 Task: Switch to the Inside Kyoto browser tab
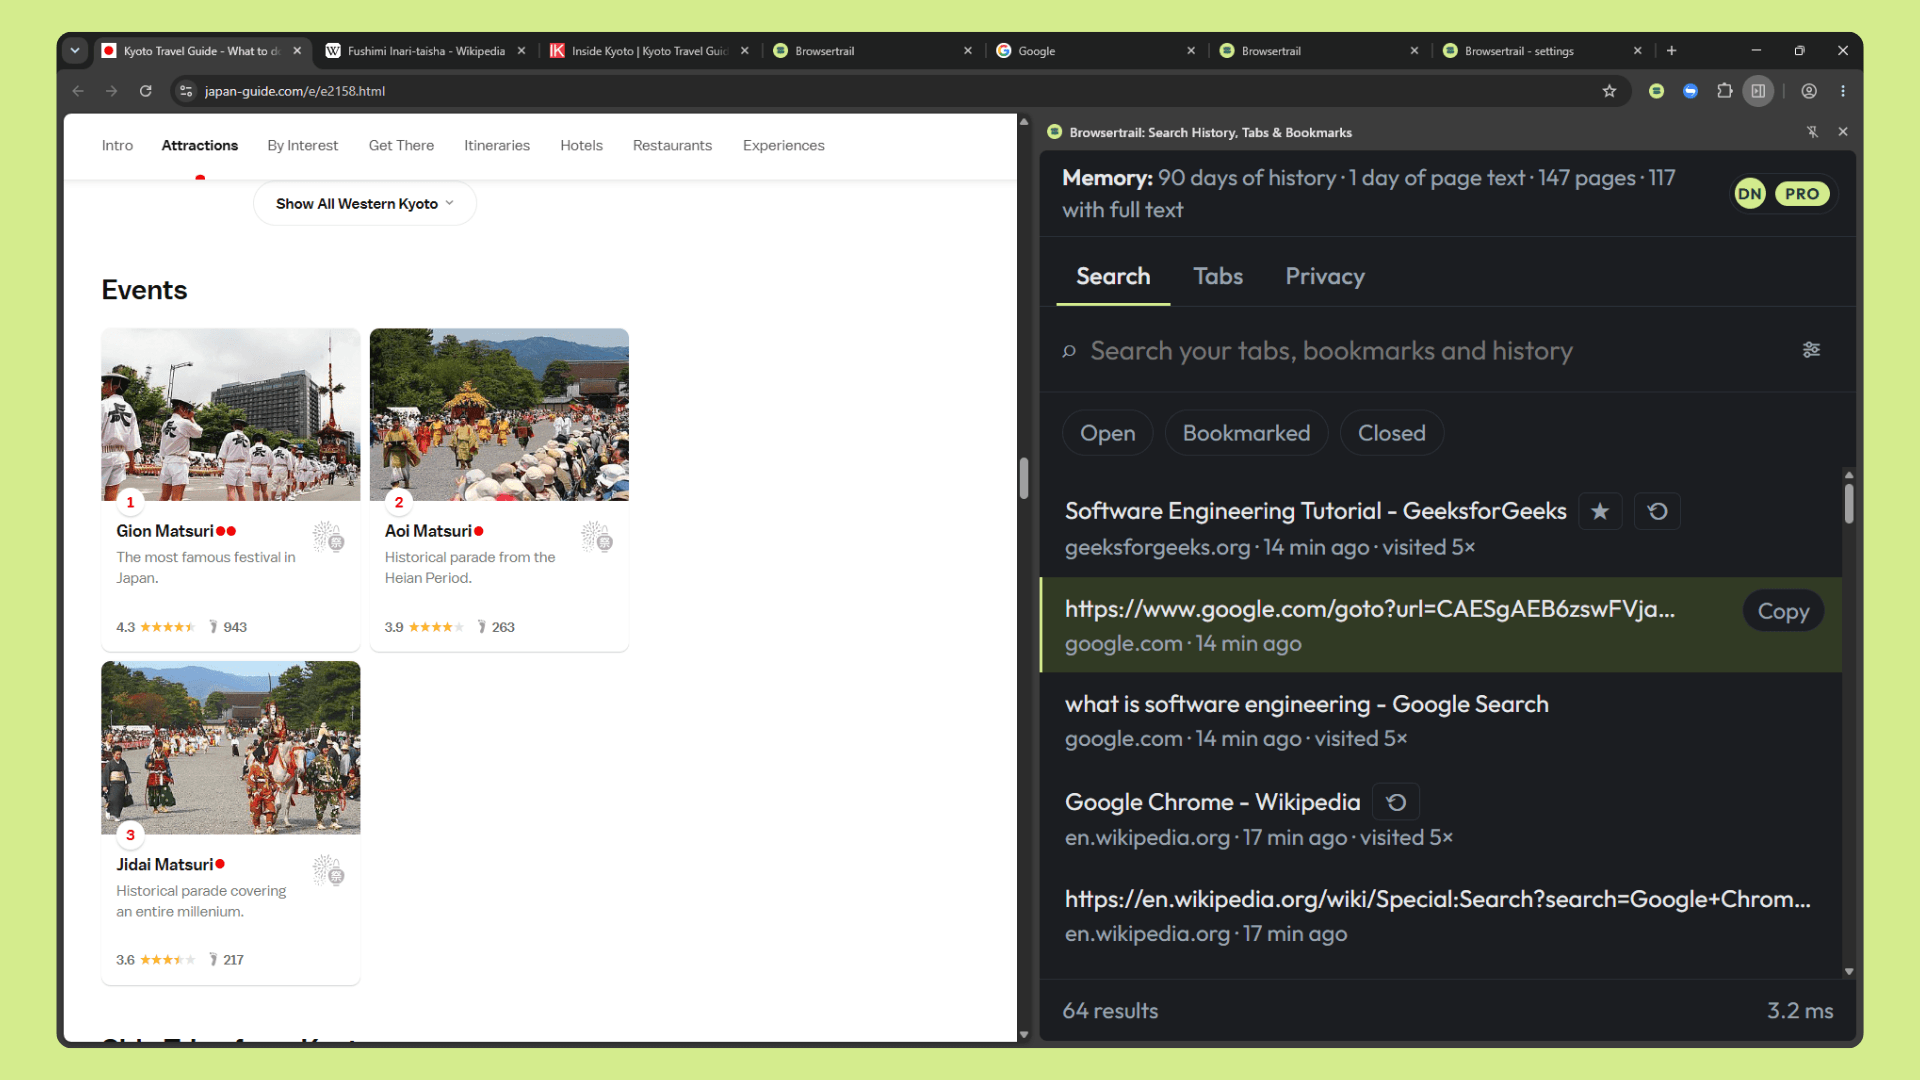(650, 51)
